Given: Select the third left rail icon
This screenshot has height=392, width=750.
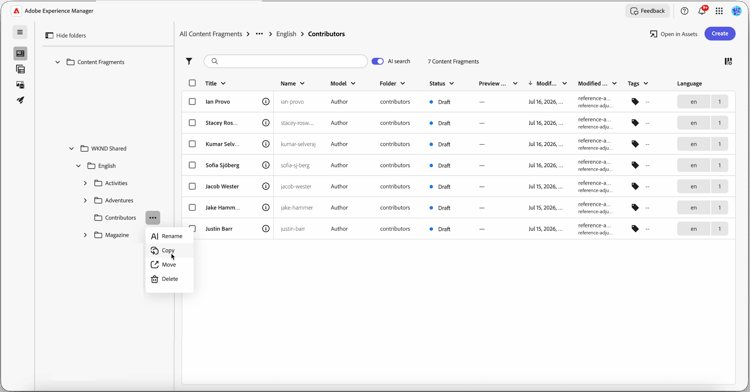Looking at the screenshot, I should pos(20,85).
